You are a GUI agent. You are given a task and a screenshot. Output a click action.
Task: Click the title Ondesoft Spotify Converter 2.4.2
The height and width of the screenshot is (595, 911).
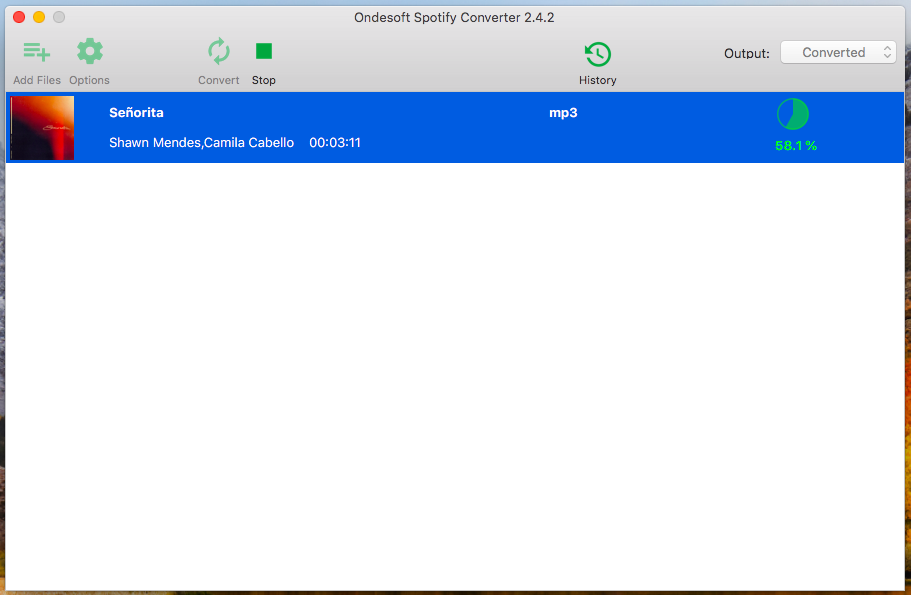coord(454,17)
